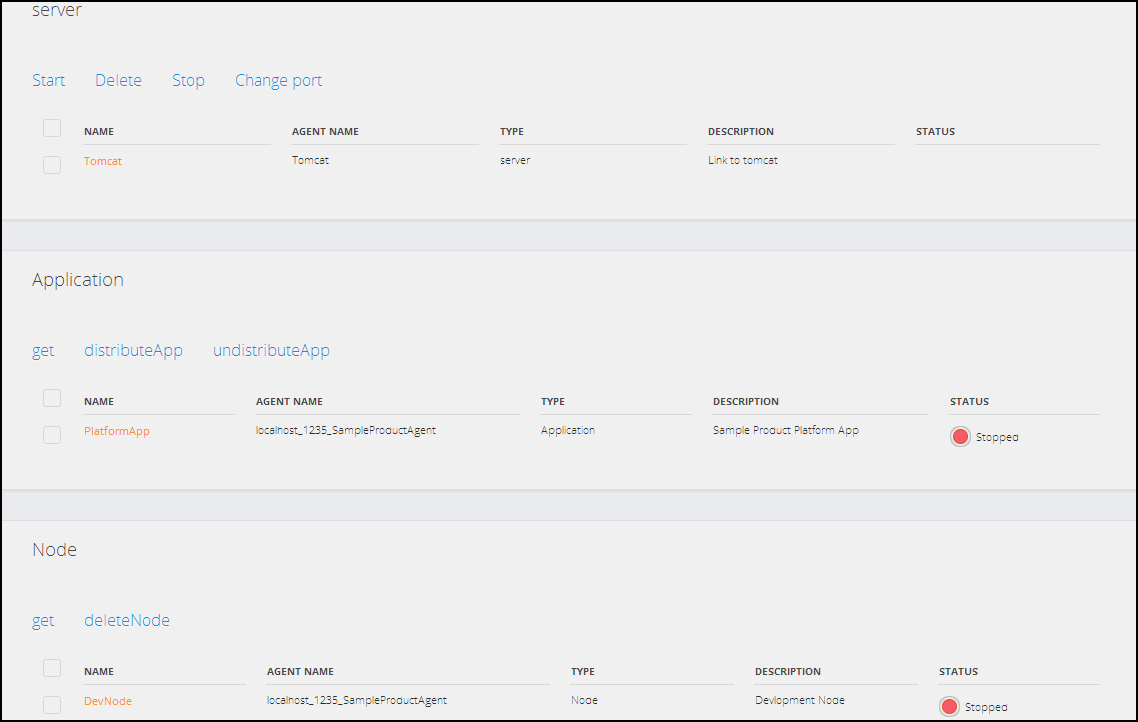Screen dimensions: 1138x722
Task: Click Change port for the server
Action: (278, 80)
